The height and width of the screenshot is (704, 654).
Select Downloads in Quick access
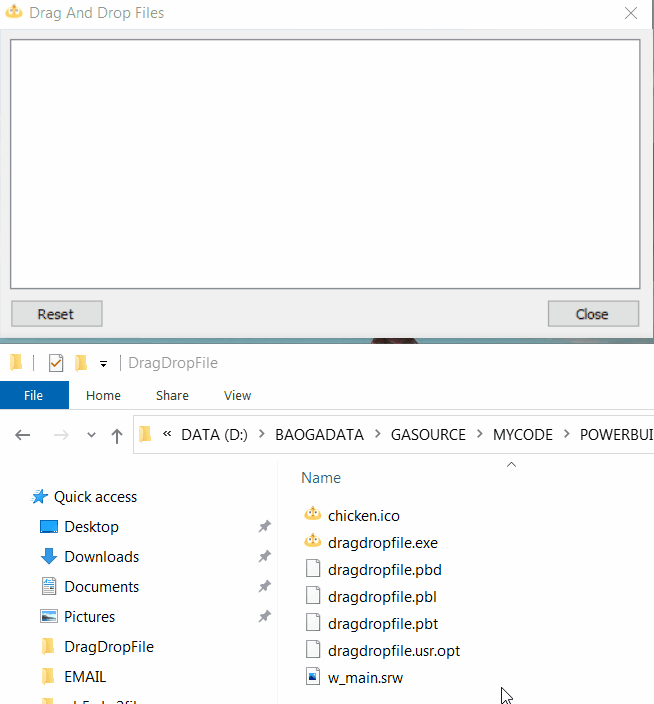coord(102,557)
